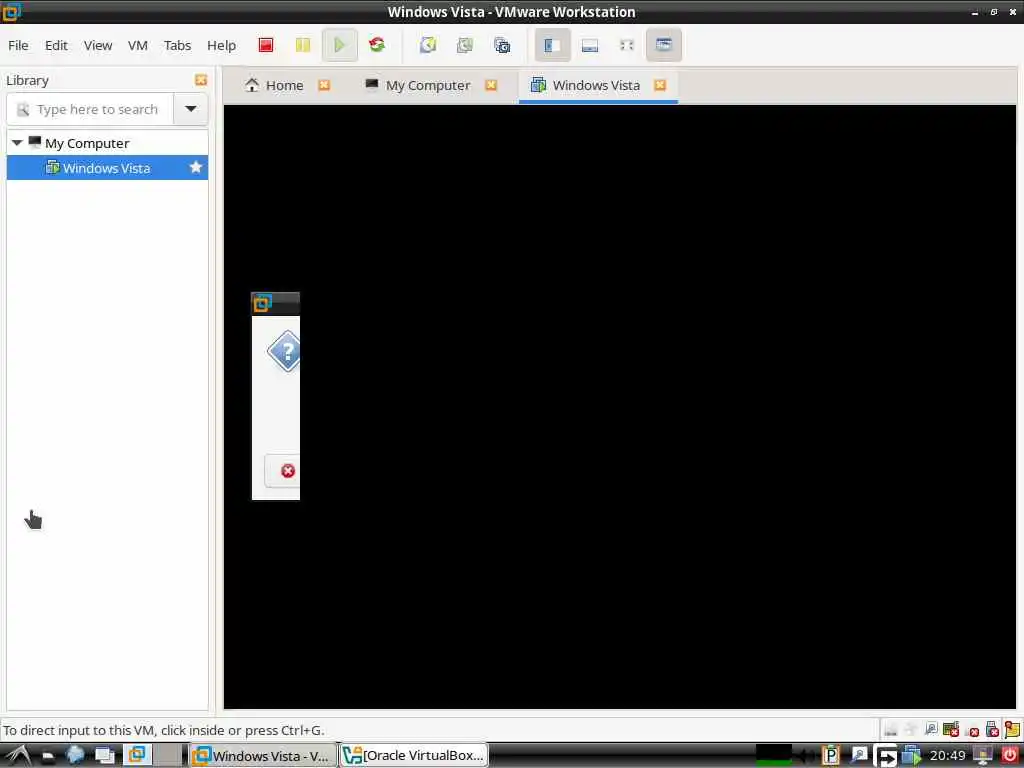Open the Help menu

tap(221, 45)
